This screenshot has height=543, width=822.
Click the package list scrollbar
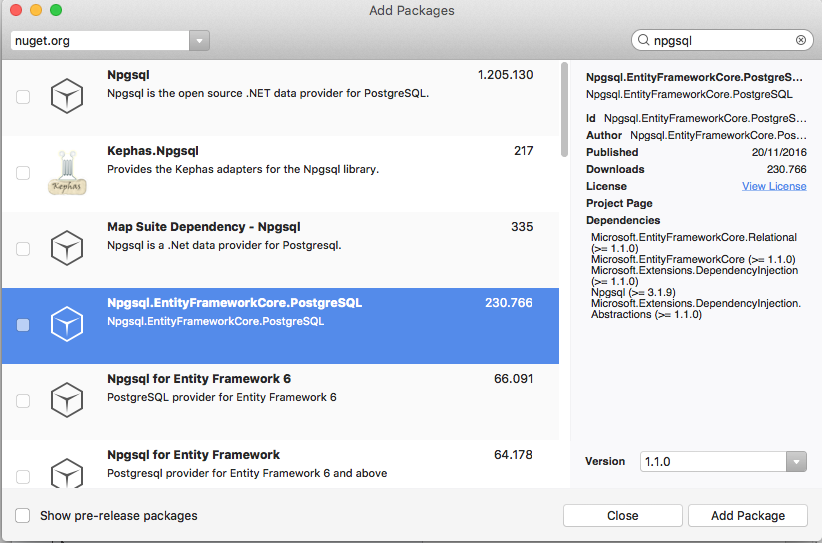coord(564,110)
